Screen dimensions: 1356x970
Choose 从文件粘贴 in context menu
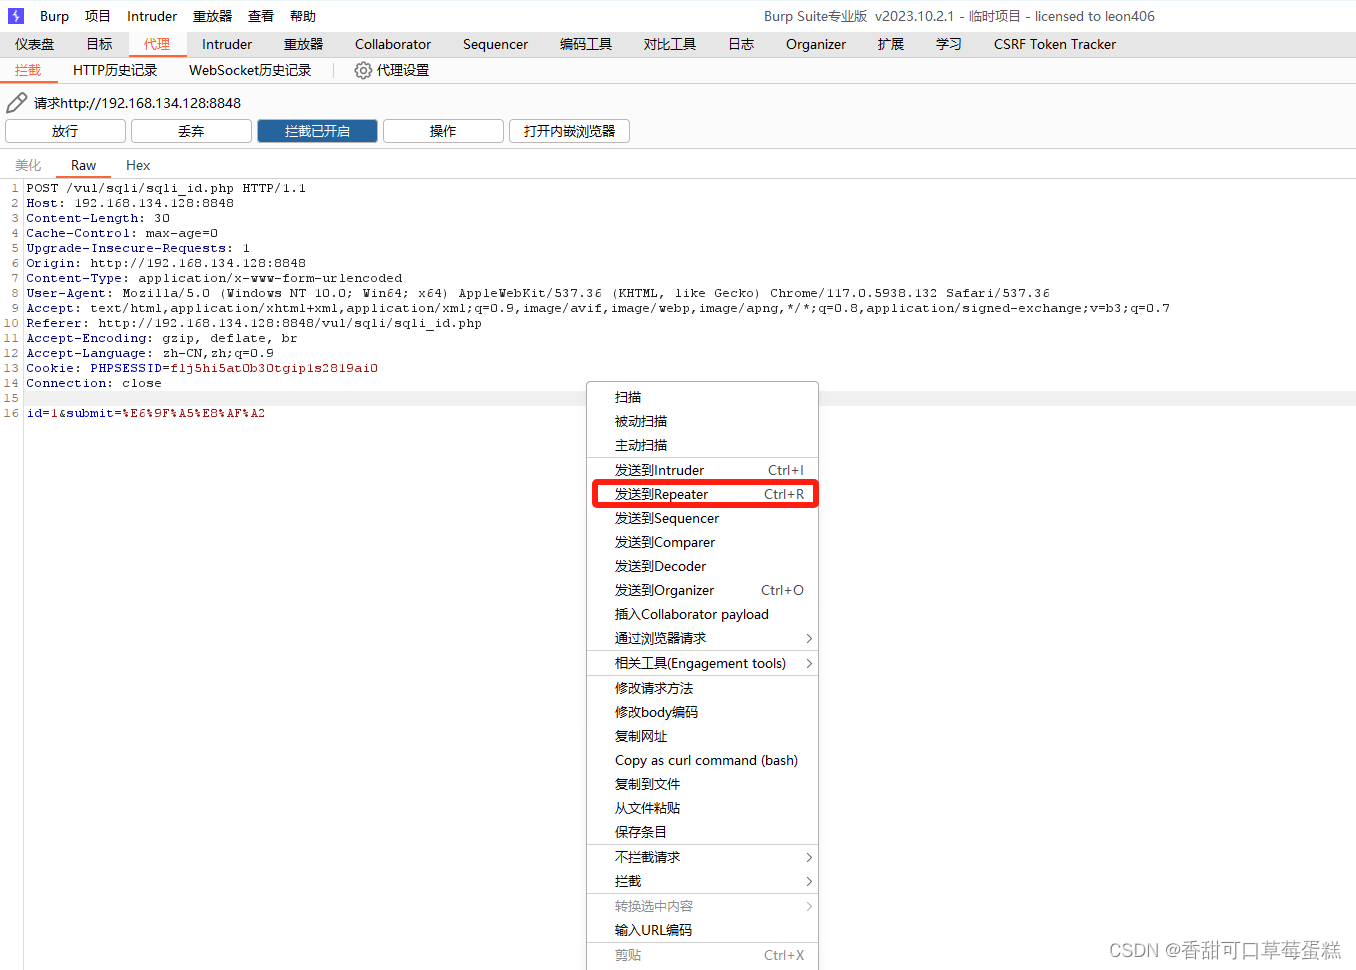(x=702, y=808)
